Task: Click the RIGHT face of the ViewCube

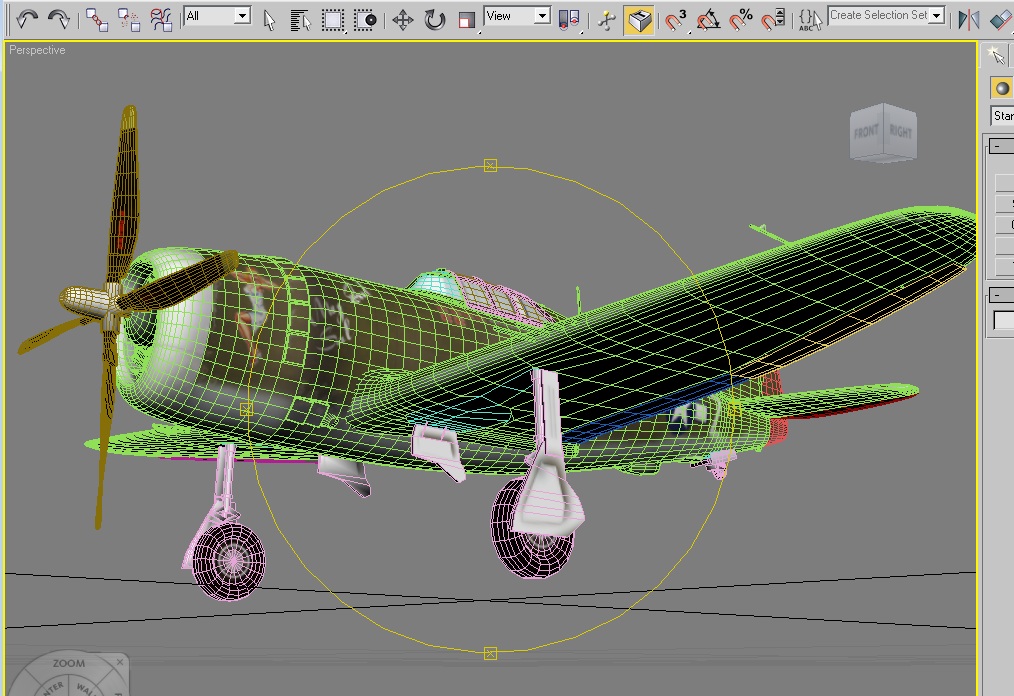Action: pyautogui.click(x=900, y=132)
